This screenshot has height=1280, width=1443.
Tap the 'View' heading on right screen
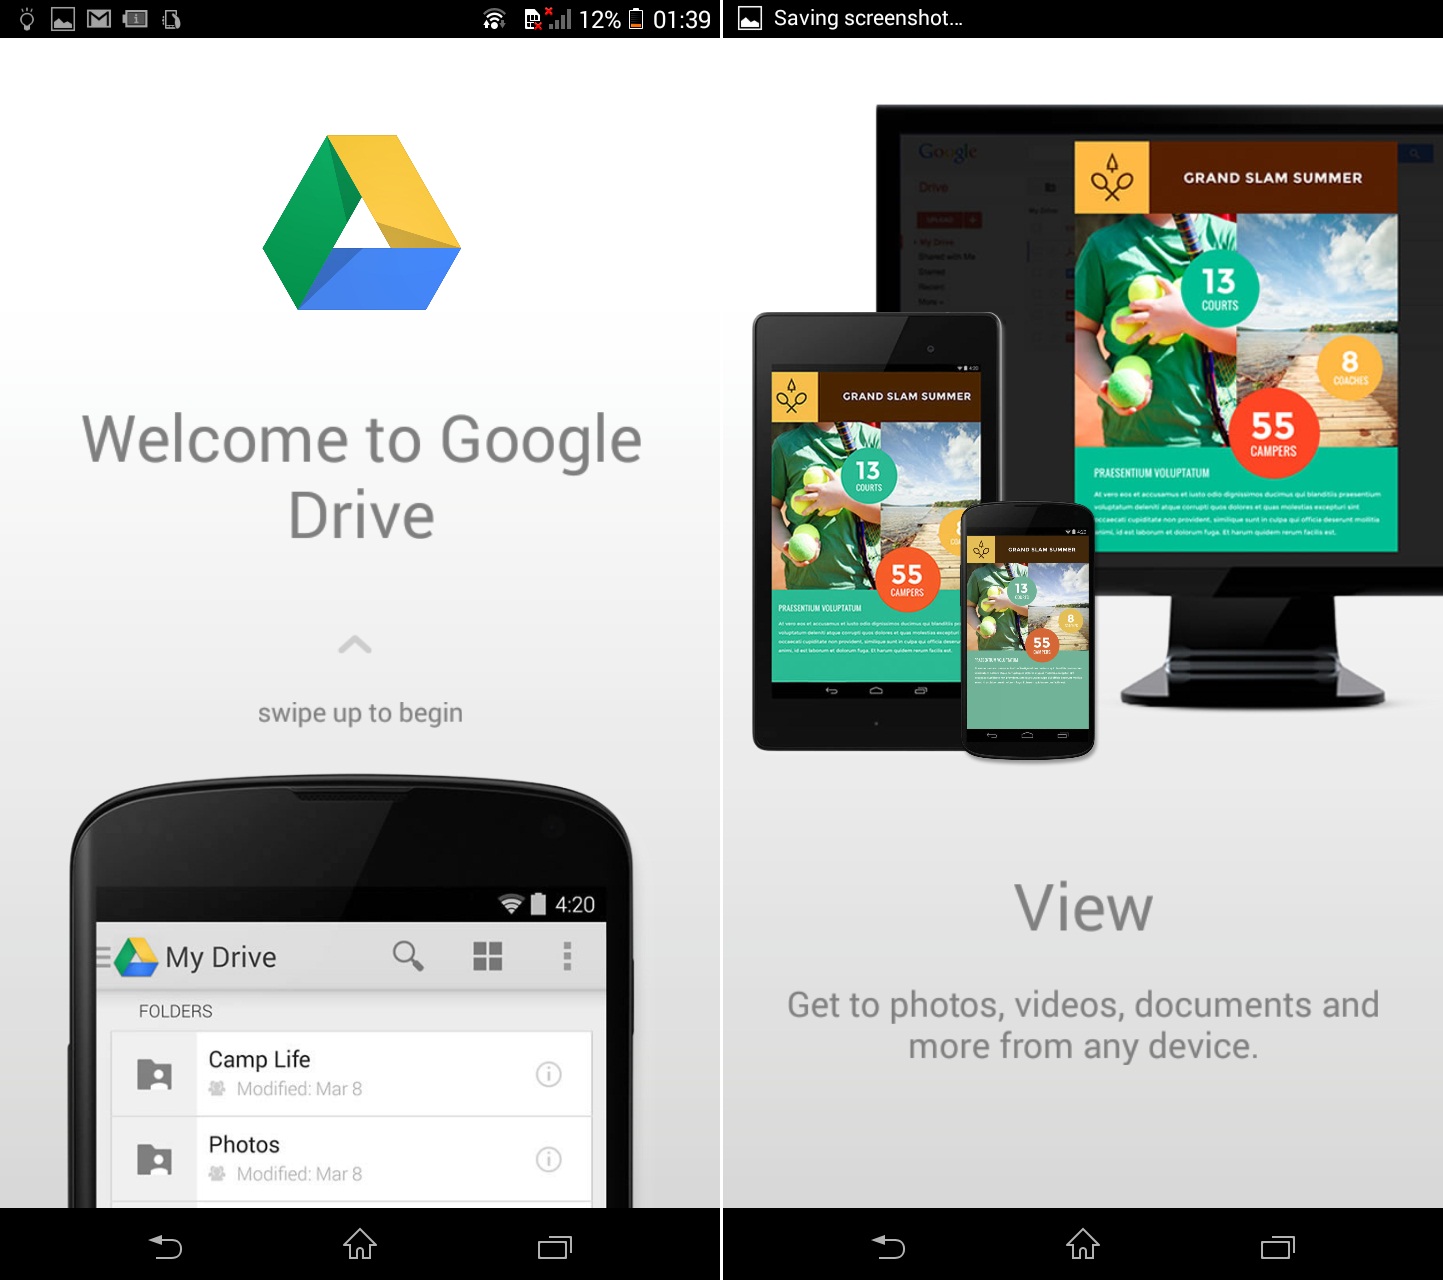[1084, 908]
